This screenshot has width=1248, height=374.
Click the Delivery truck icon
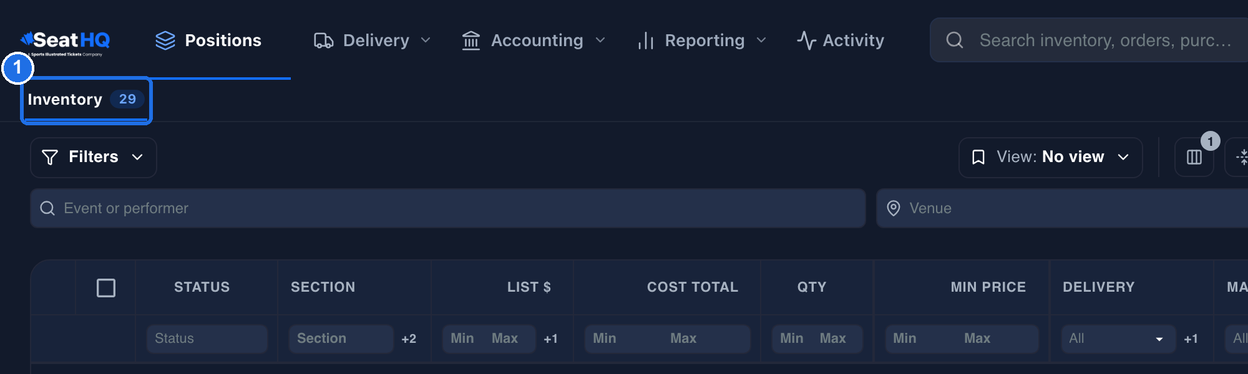tap(323, 41)
